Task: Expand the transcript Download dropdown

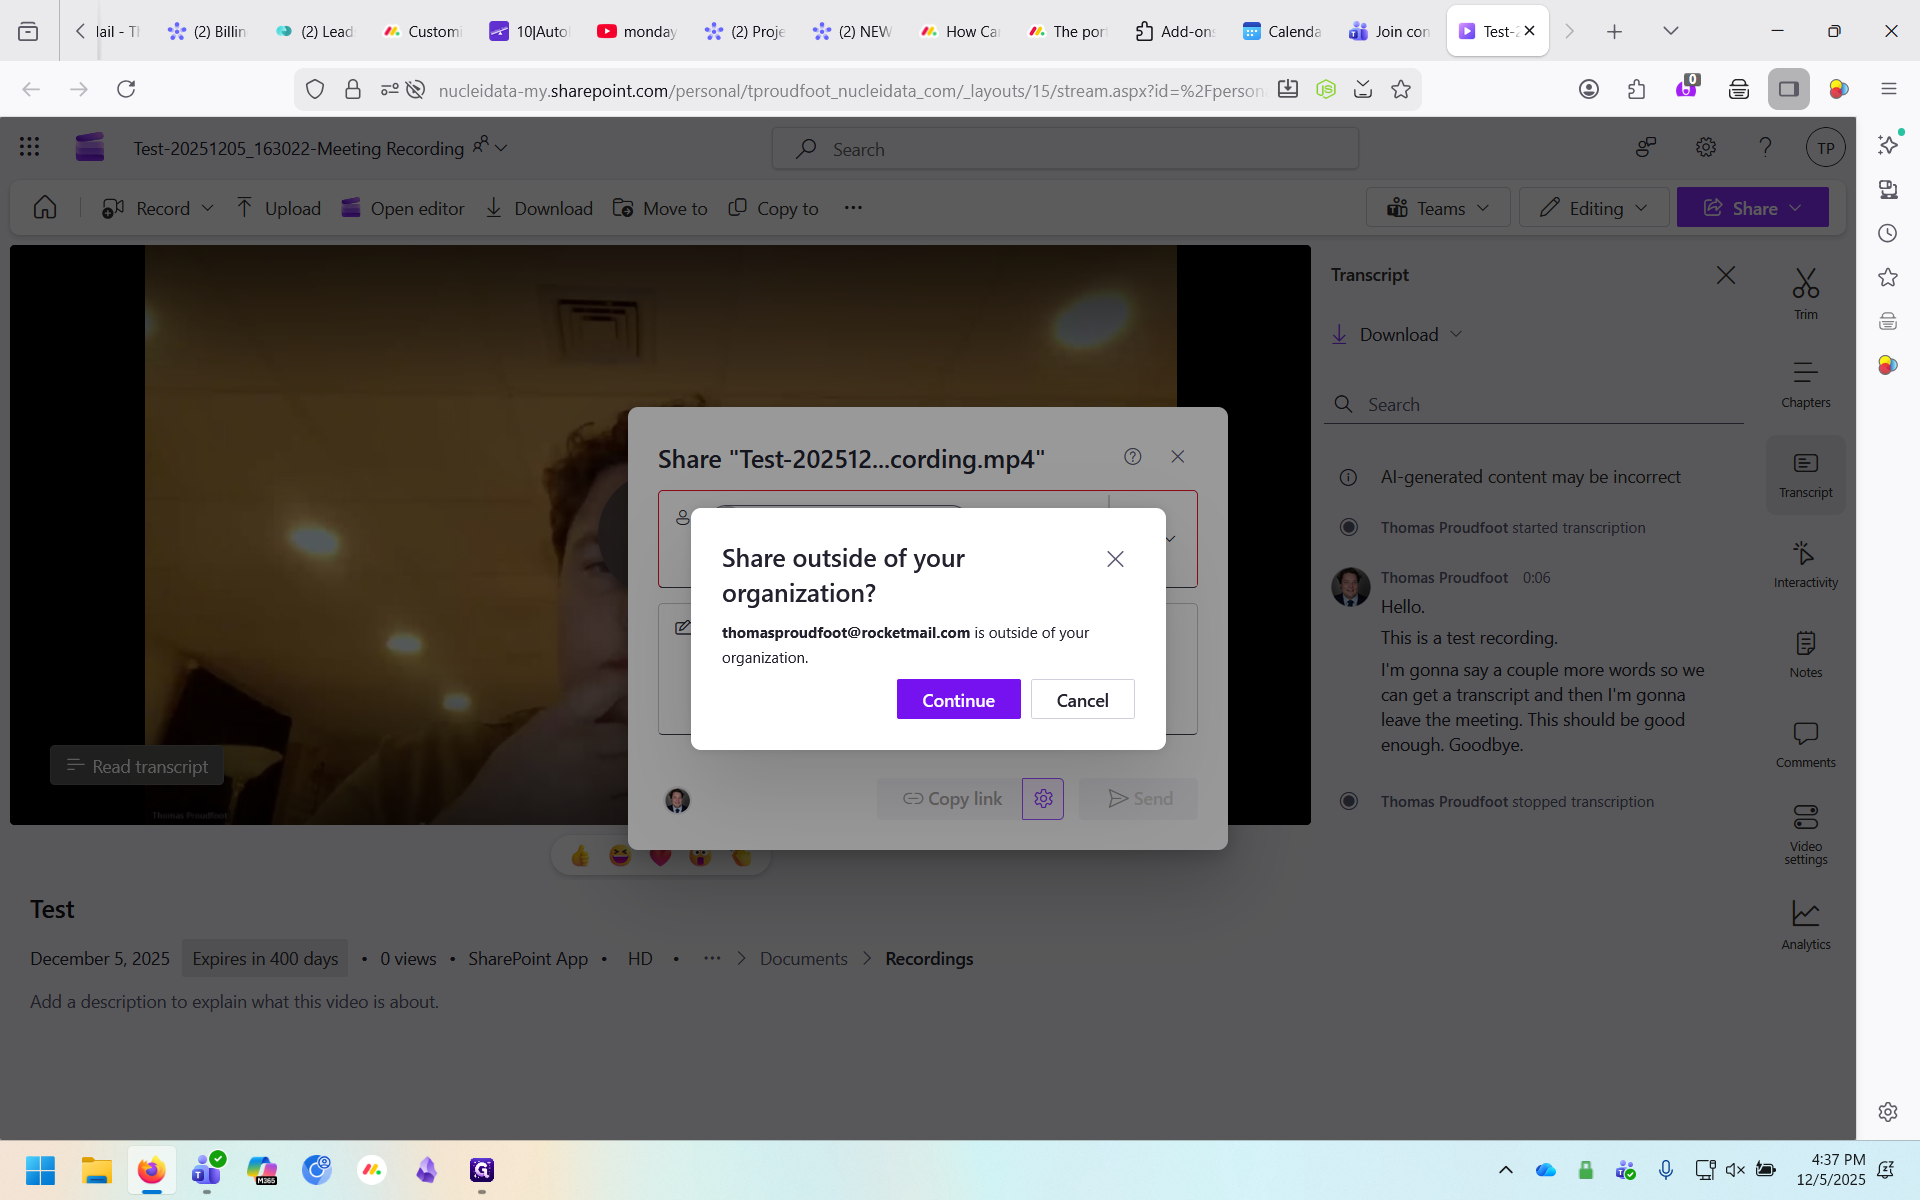Action: click(x=1398, y=335)
